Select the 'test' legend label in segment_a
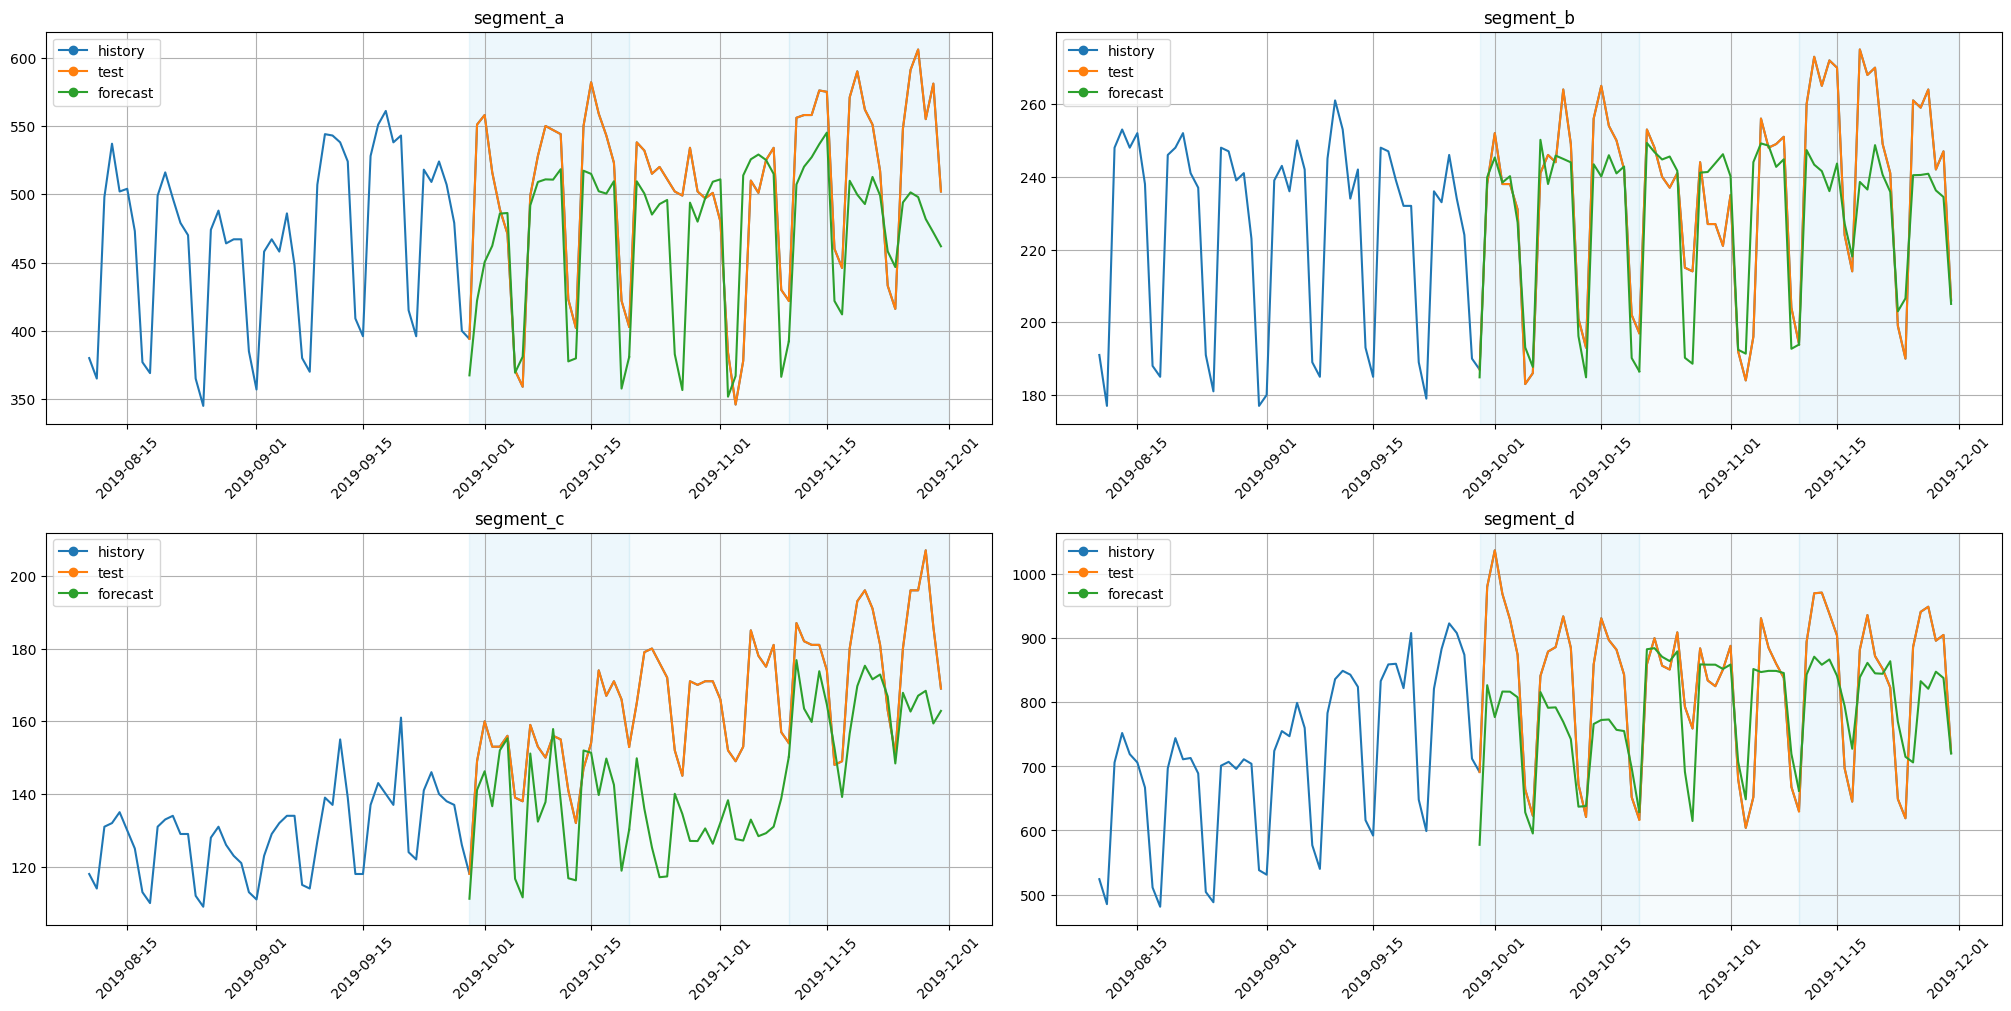The height and width of the screenshot is (1011, 2011). 111,72
